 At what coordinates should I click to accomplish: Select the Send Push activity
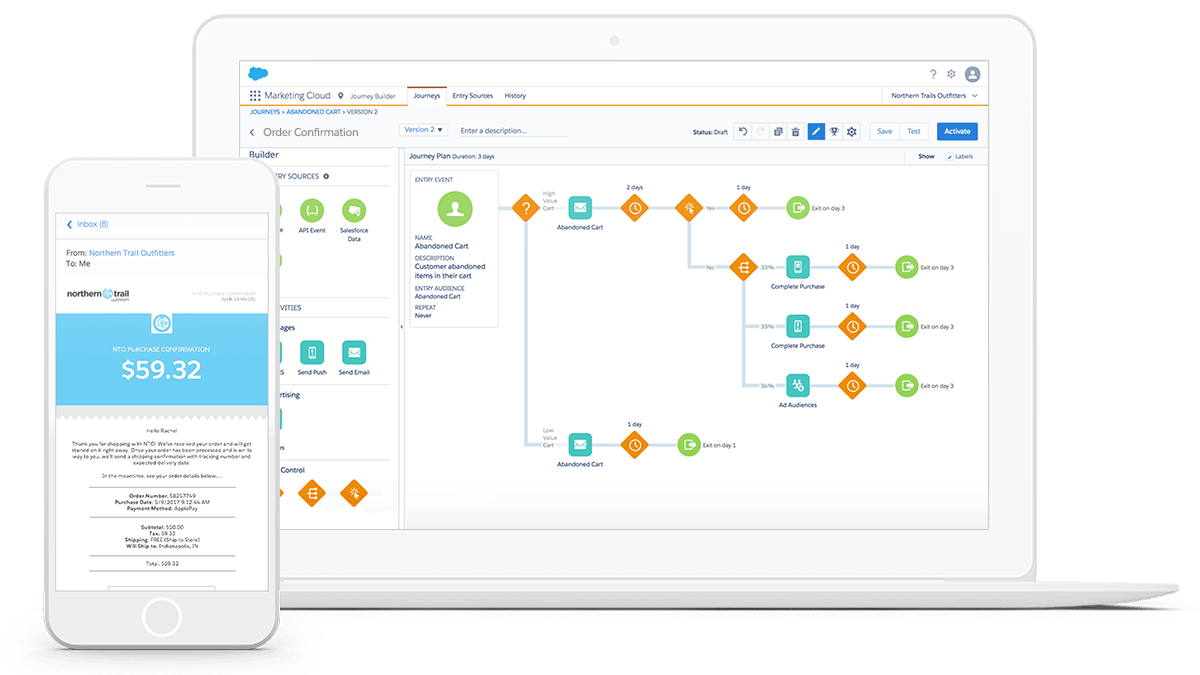click(x=312, y=352)
